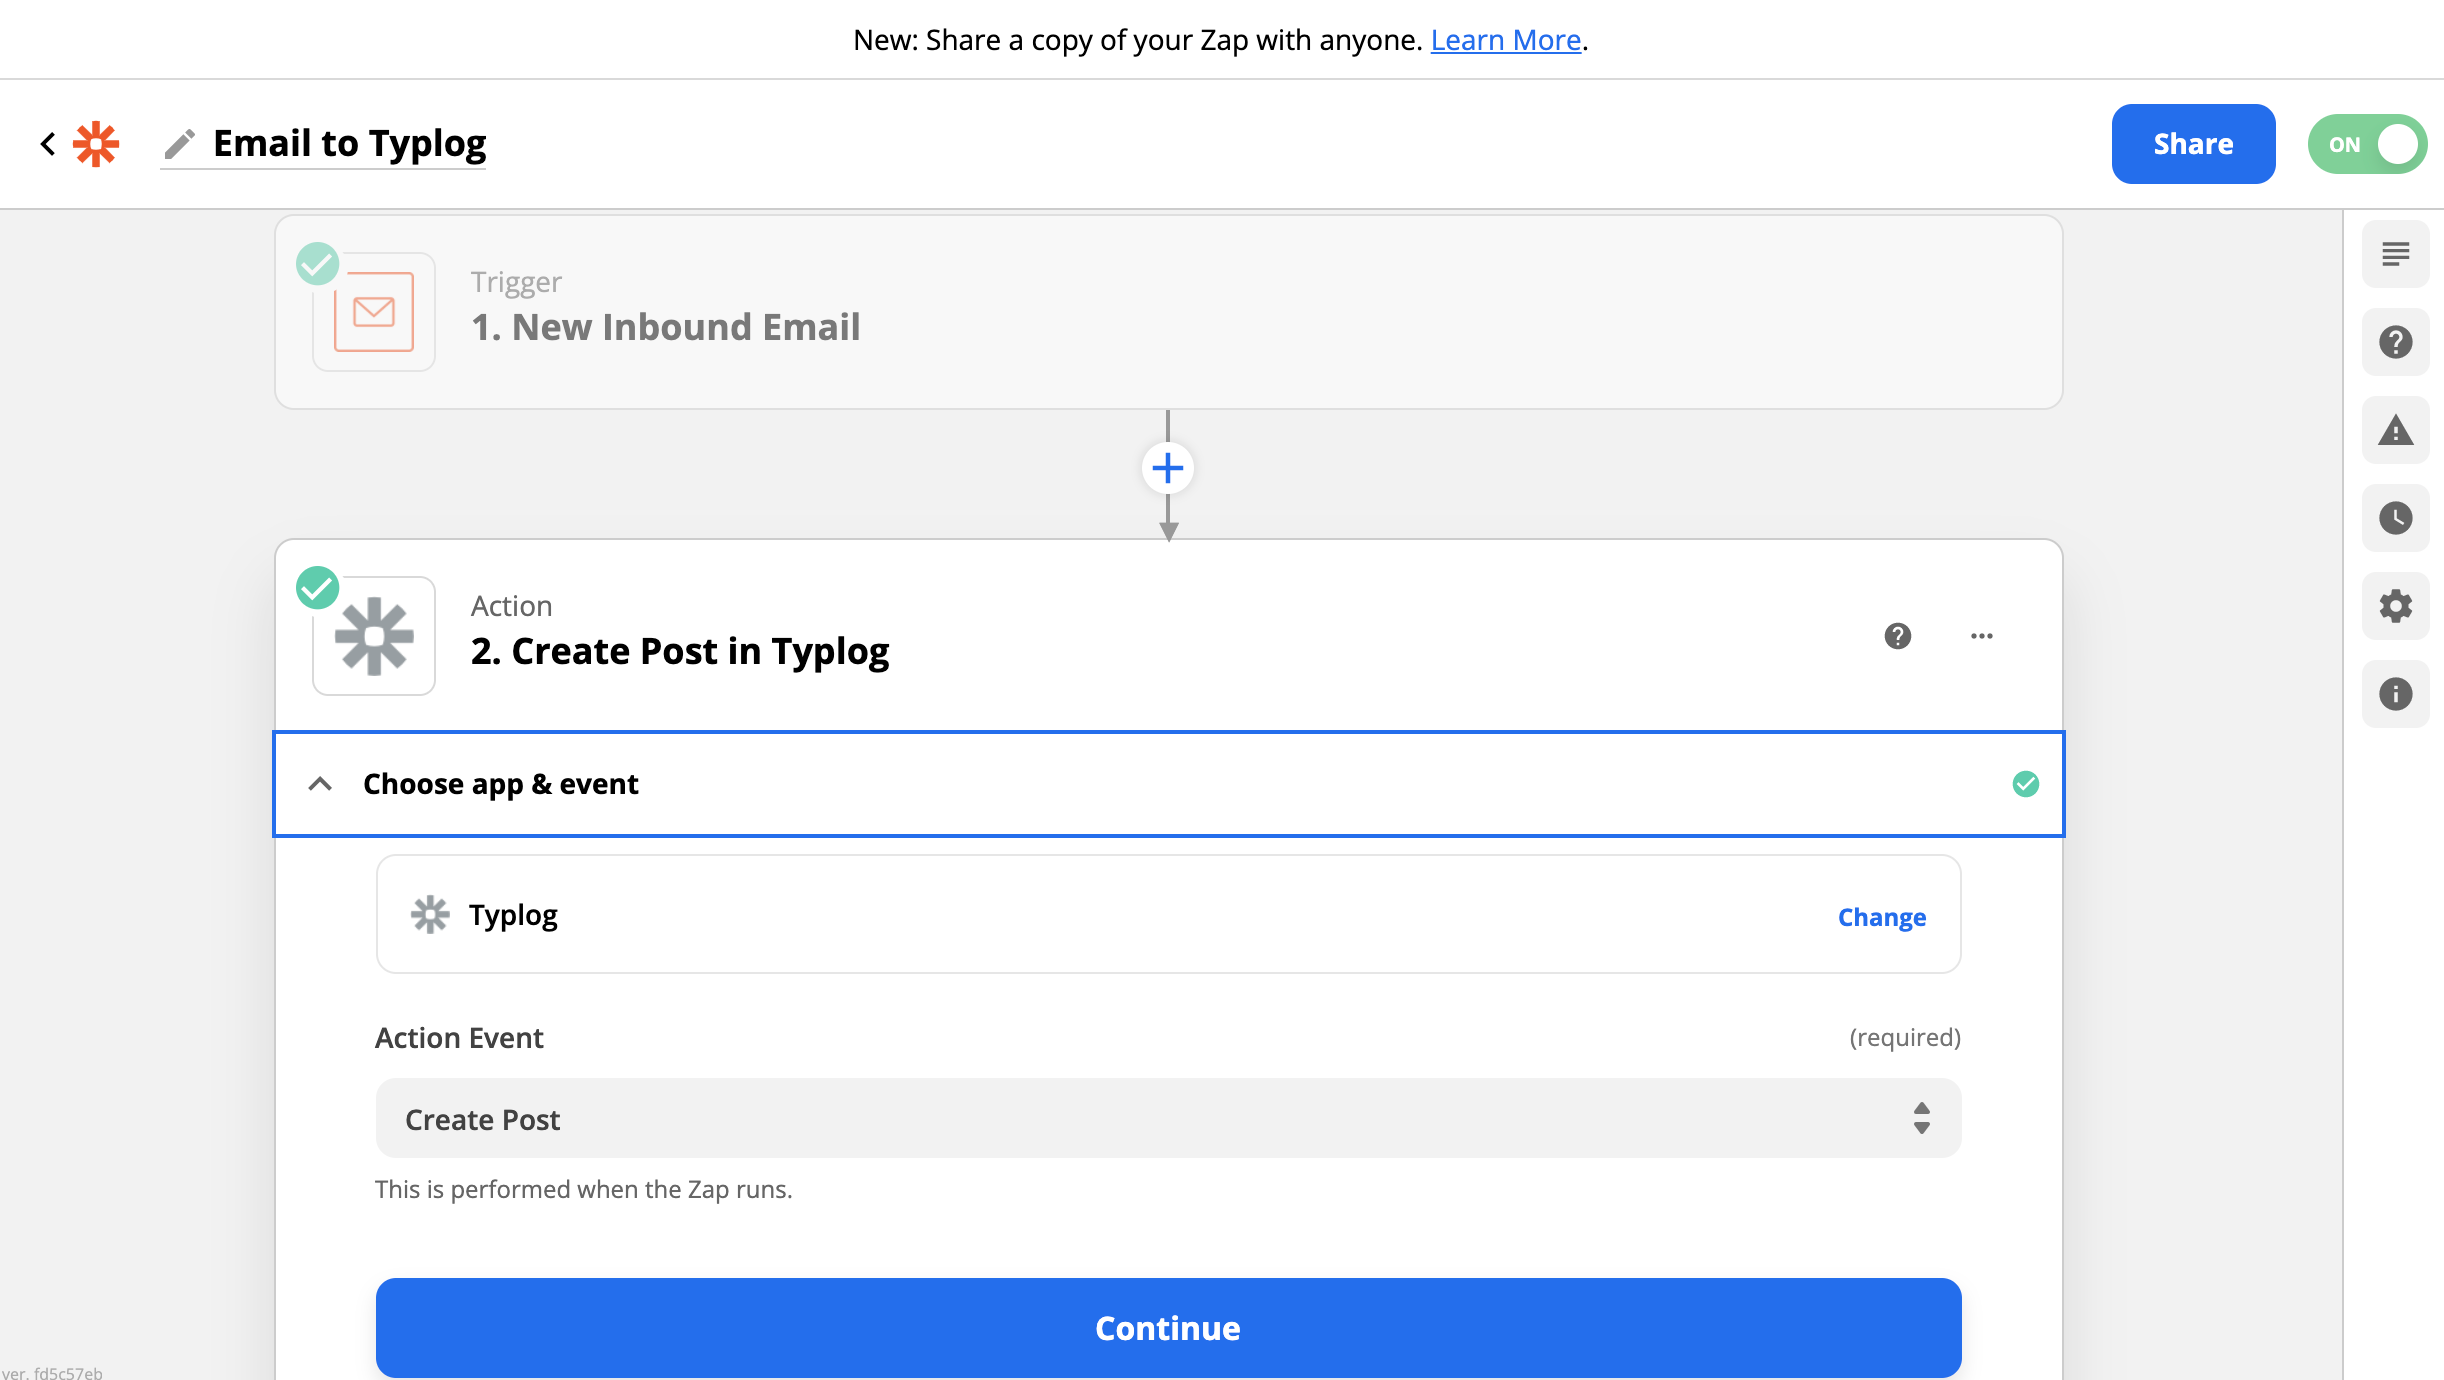Open the email trigger app icon
Screen dimensions: 2444x1380
[x=374, y=312]
